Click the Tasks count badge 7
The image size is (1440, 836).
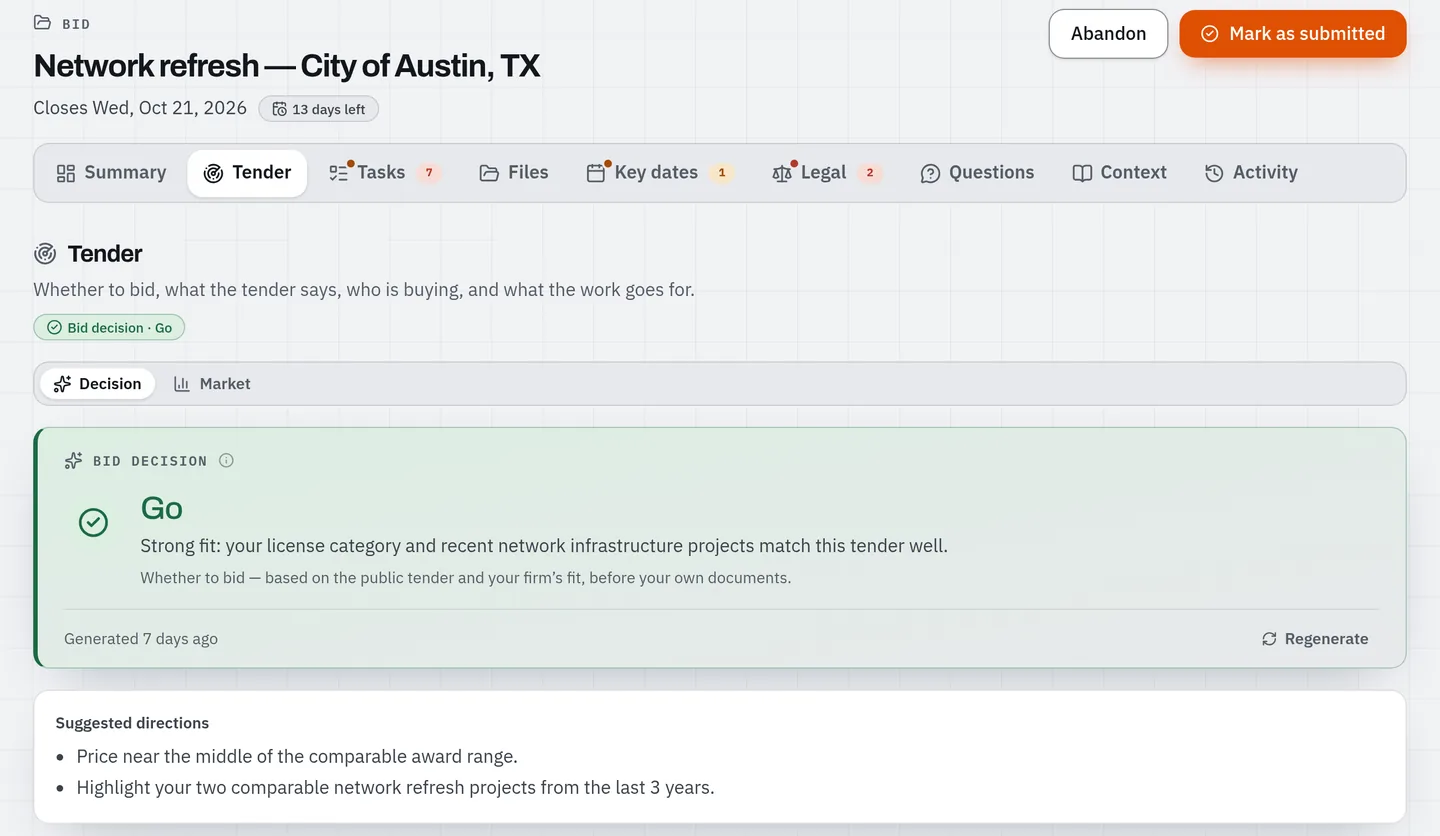point(429,173)
